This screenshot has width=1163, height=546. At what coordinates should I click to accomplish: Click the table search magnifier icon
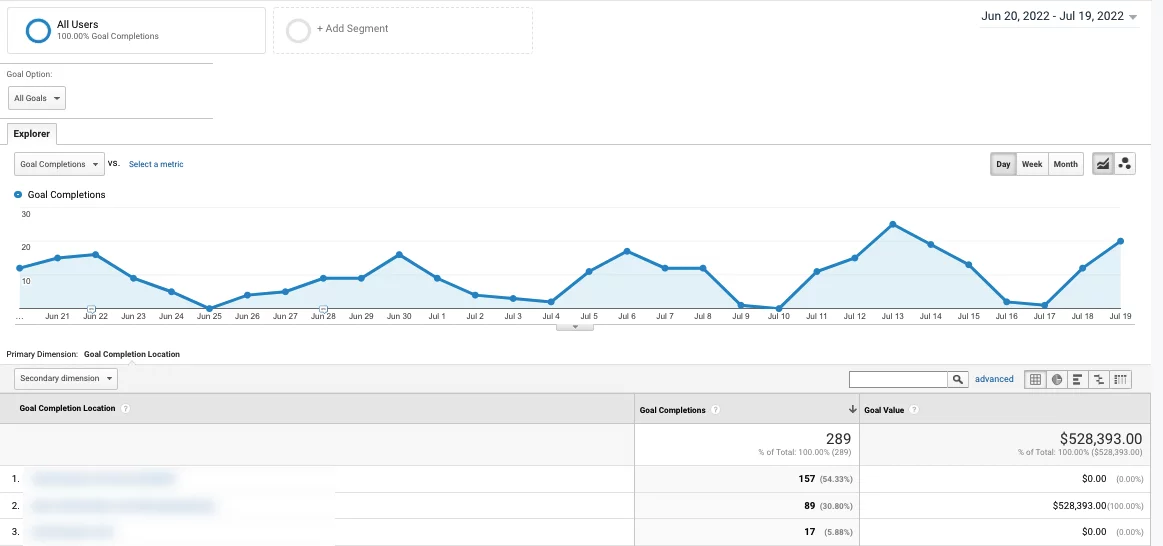click(x=958, y=379)
